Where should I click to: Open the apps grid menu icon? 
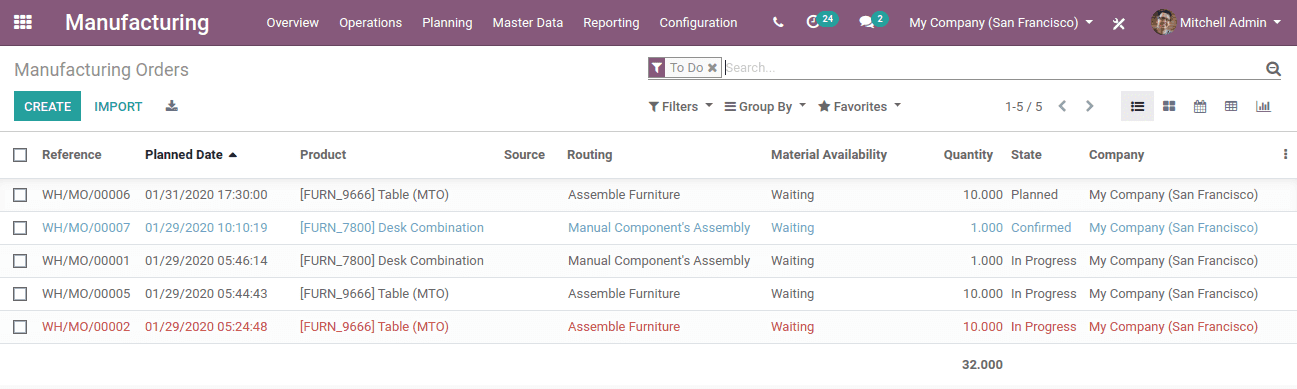[x=22, y=22]
